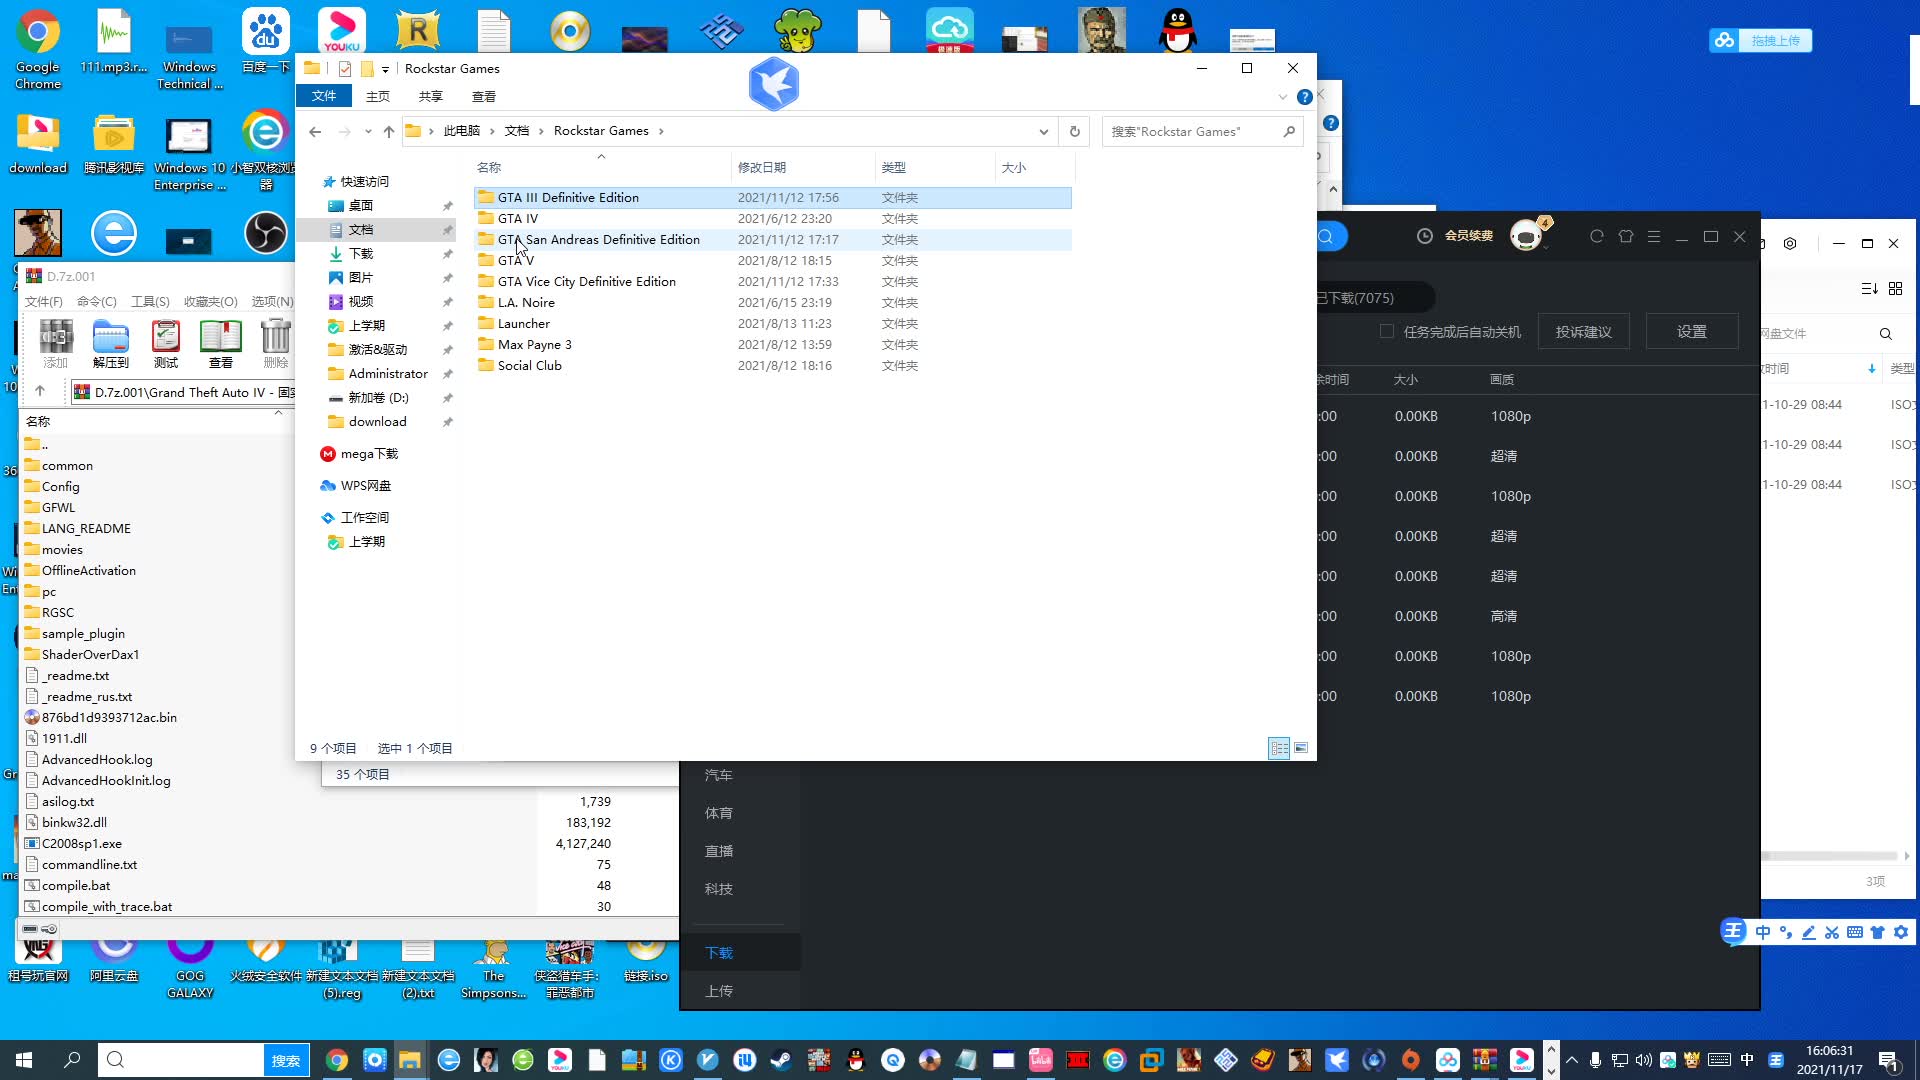Open the notification center icon
This screenshot has height=1080, width=1920.
click(x=1888, y=1060)
